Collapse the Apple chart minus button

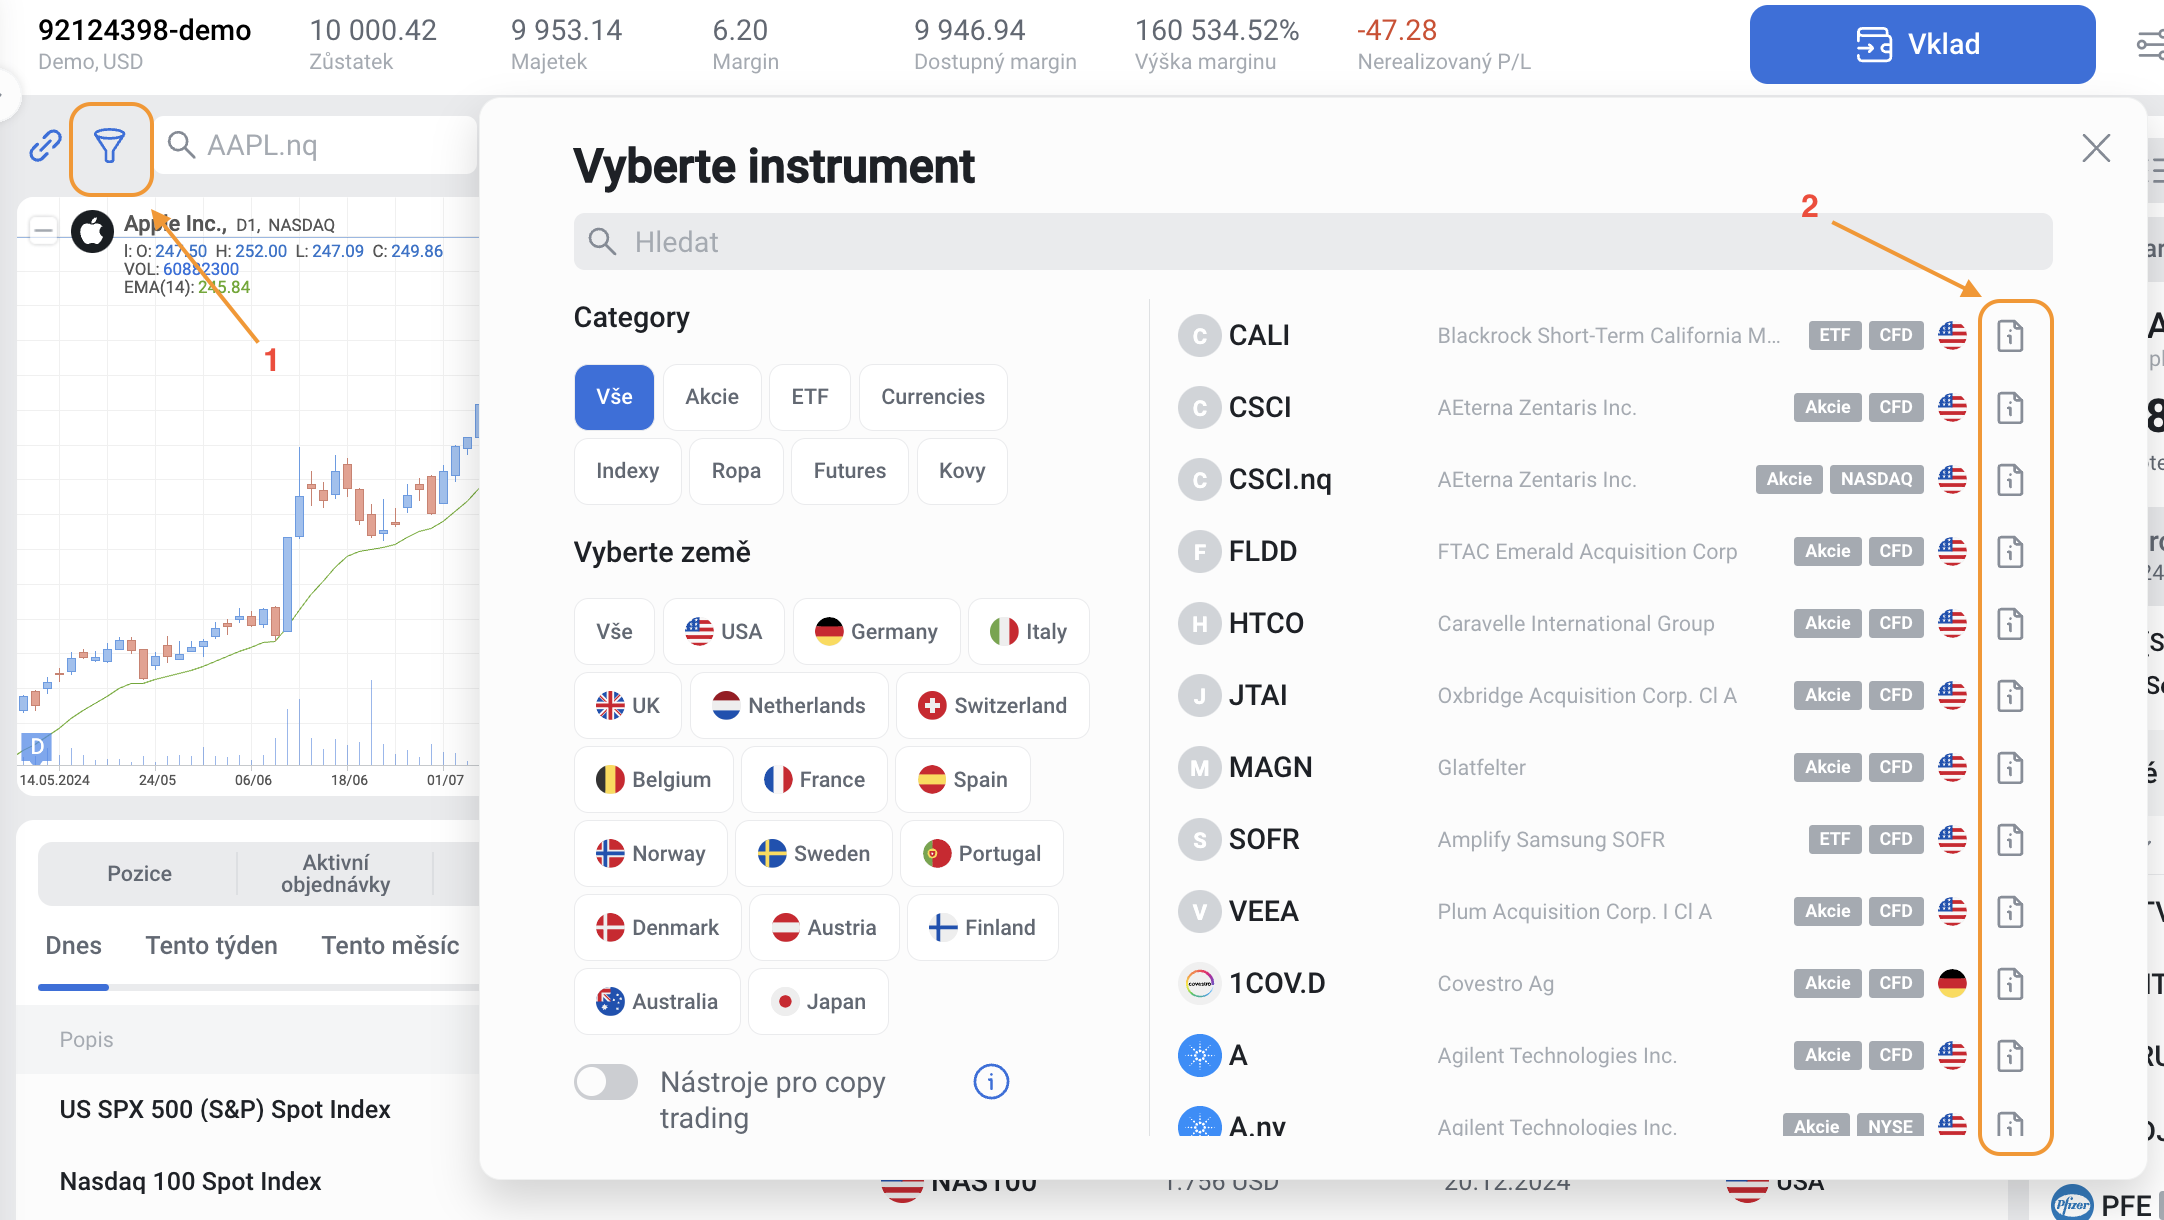pos(43,232)
